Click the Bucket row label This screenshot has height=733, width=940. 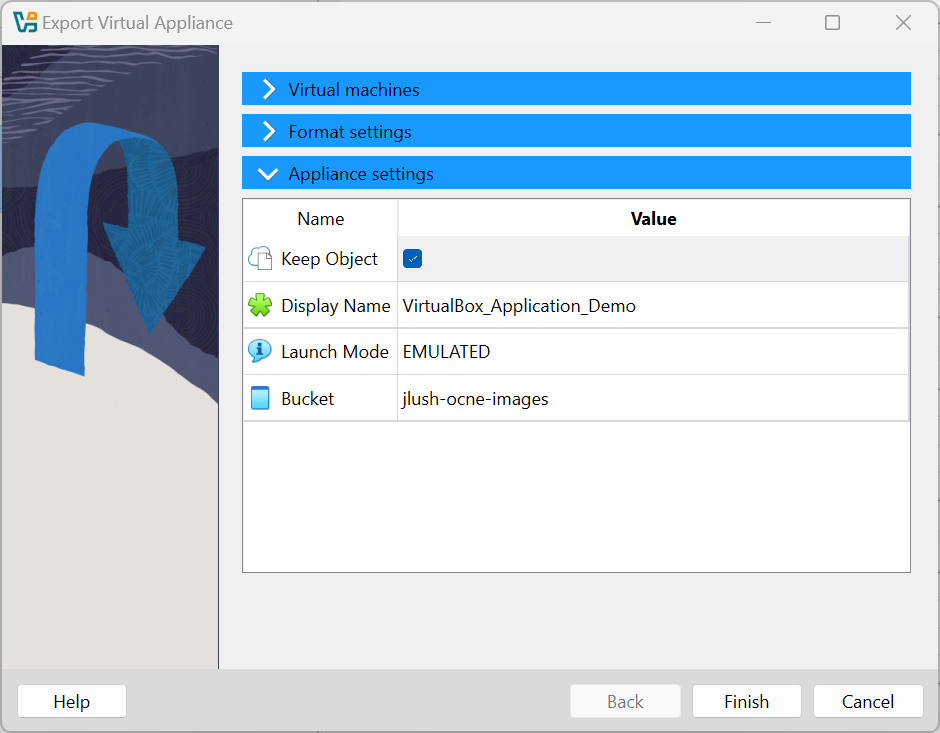[x=308, y=399]
